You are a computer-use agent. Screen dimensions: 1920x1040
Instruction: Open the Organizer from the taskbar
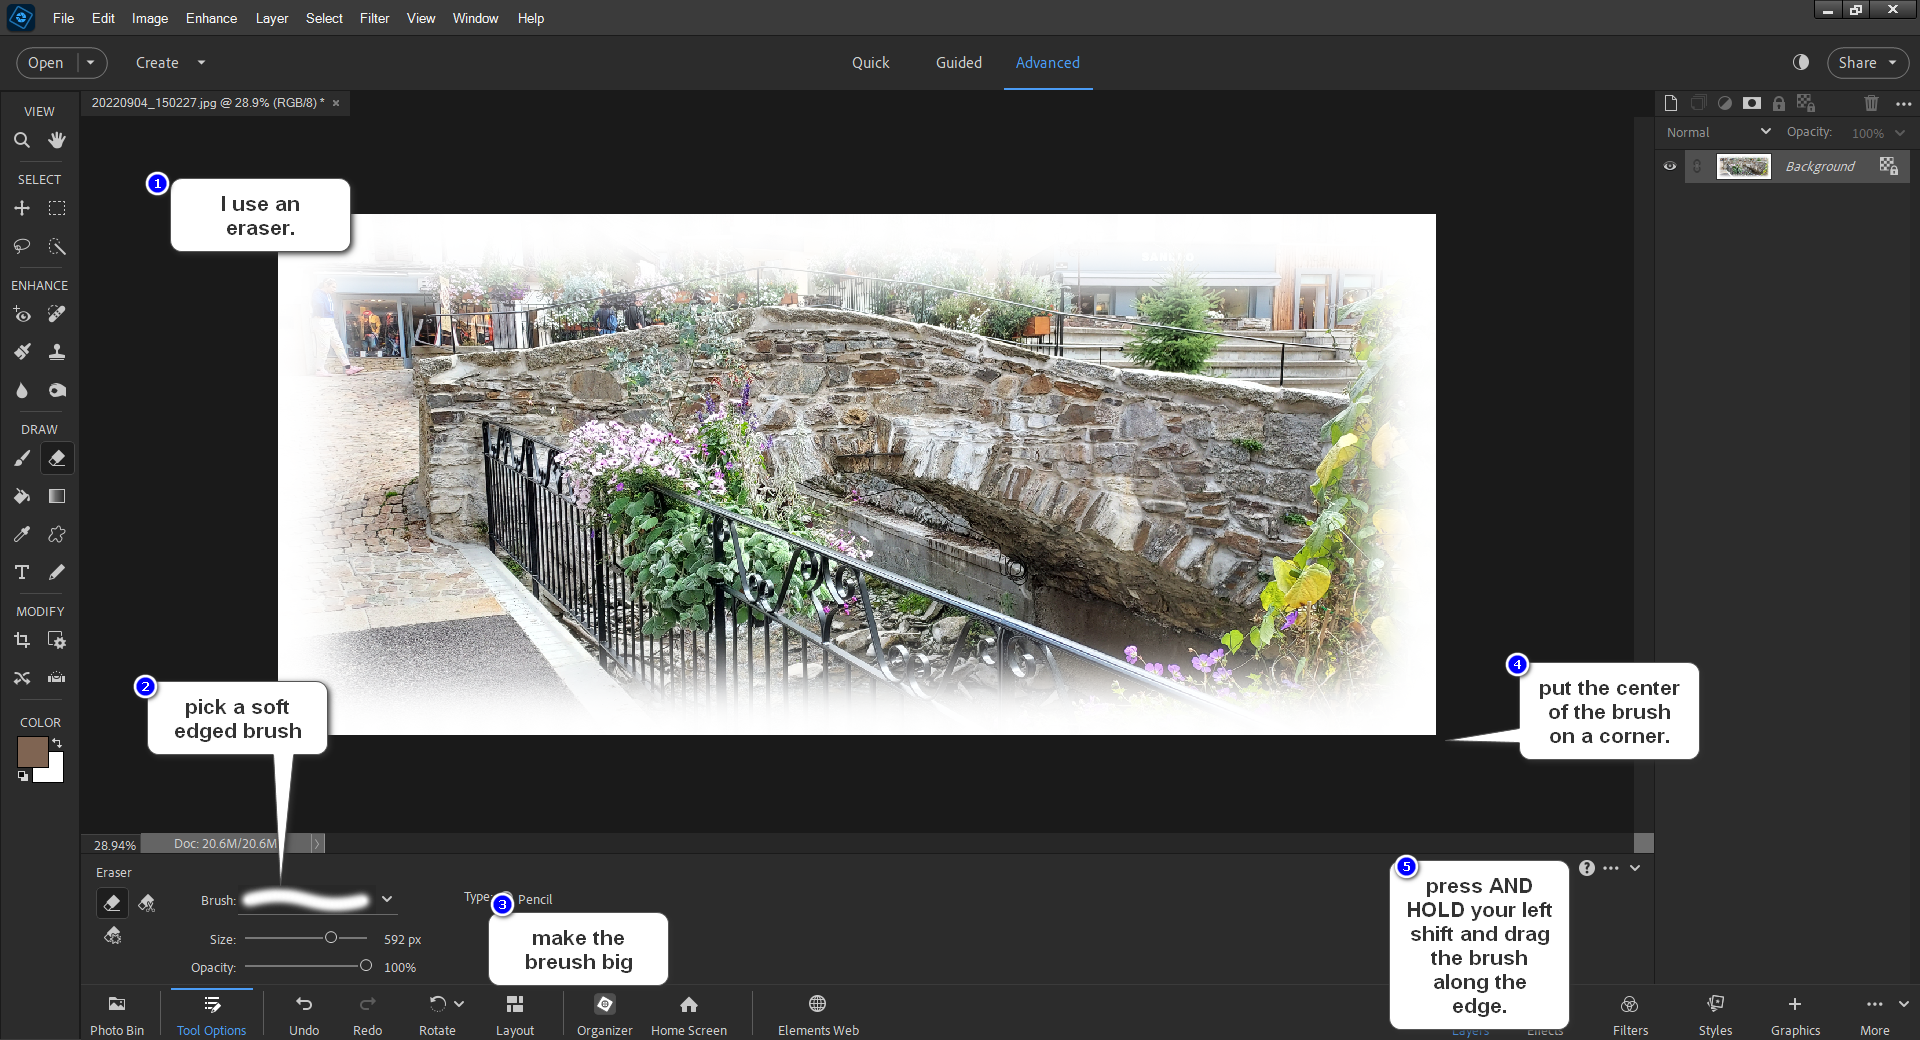(604, 1012)
